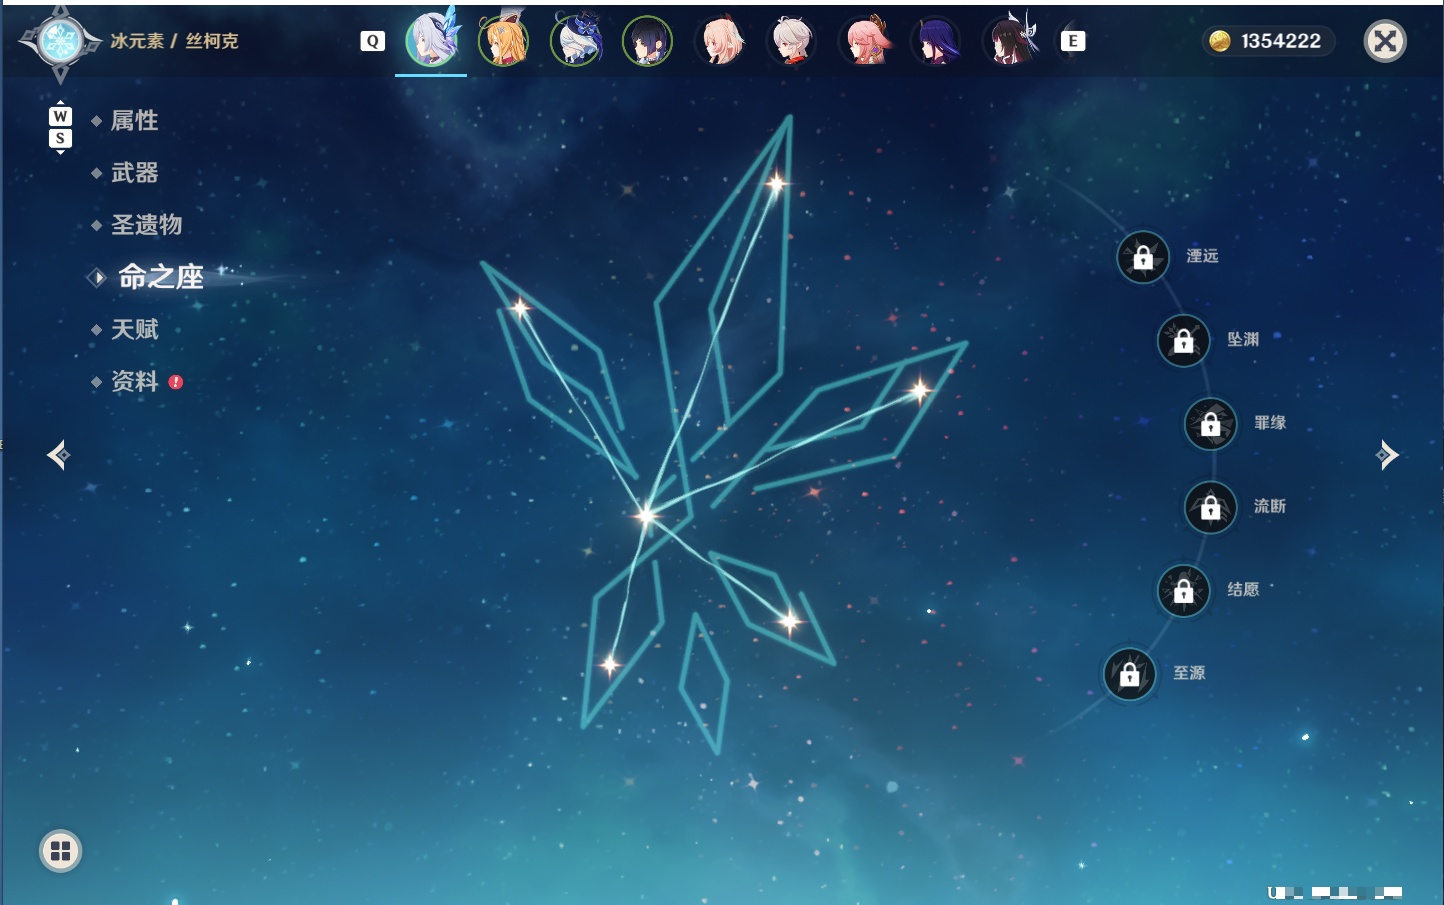Image resolution: width=1444 pixels, height=905 pixels.
Task: Open the grid menu icon at bottom left
Action: pyautogui.click(x=60, y=851)
